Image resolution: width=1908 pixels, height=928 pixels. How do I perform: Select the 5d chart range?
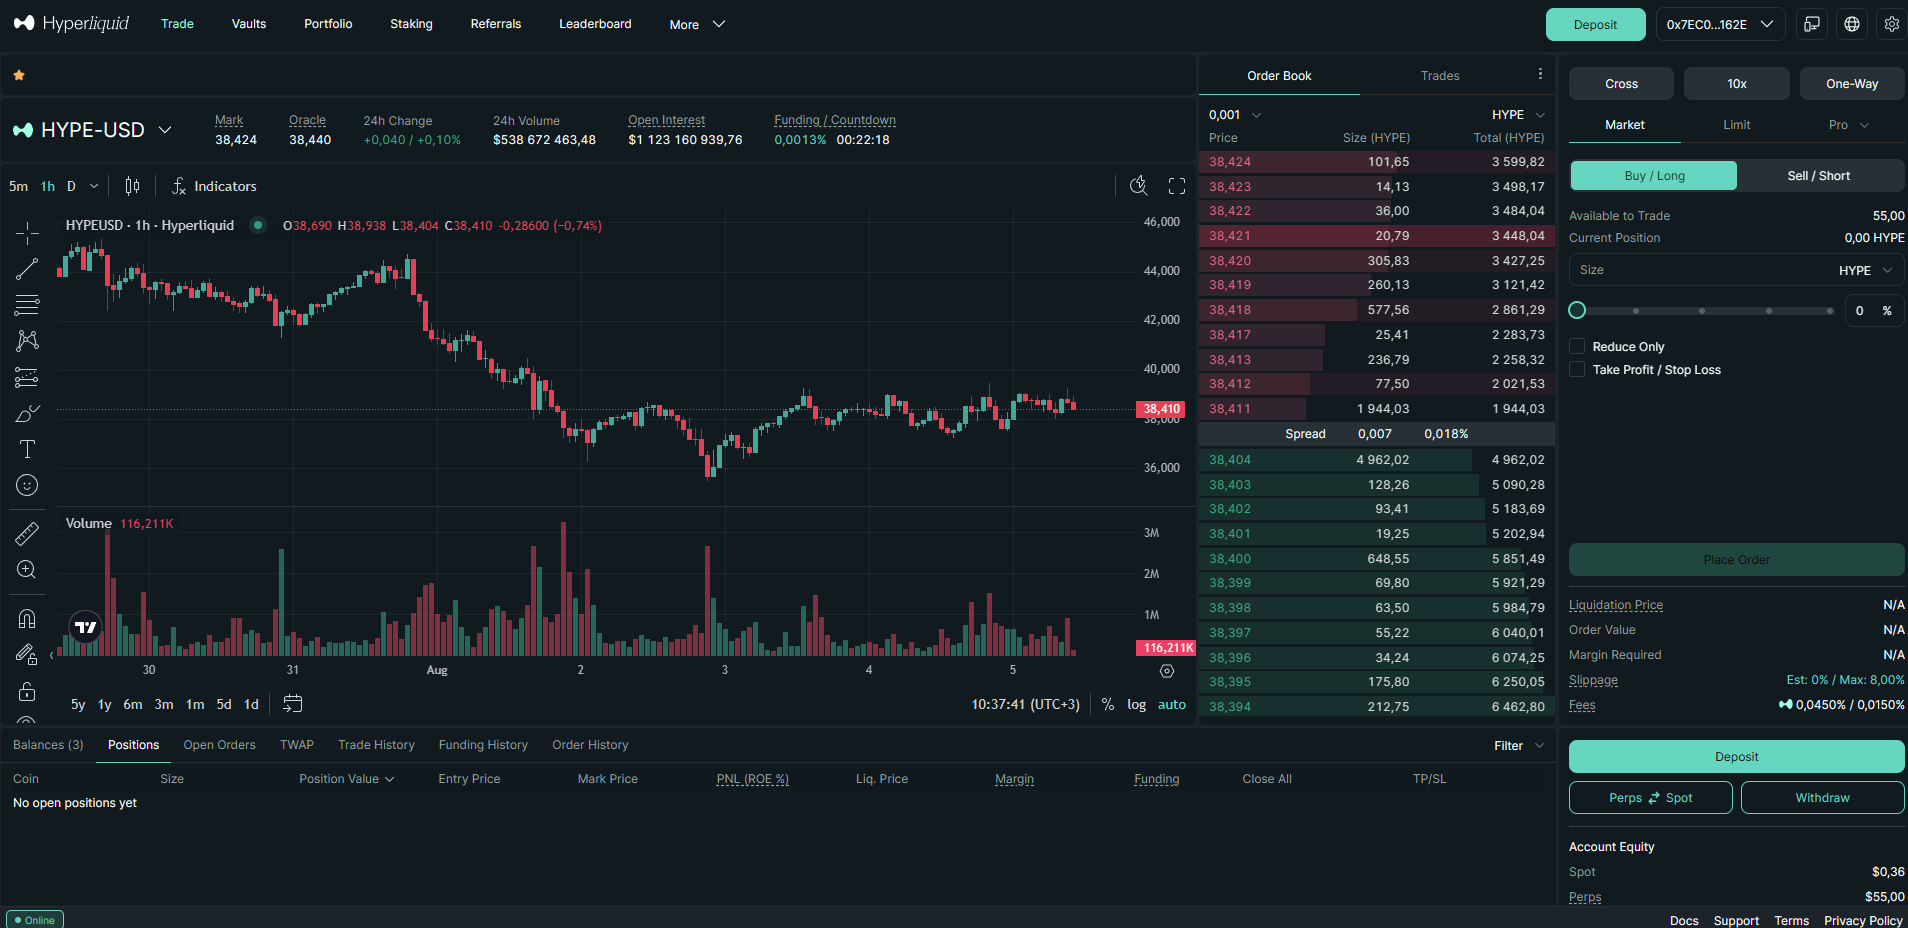(224, 704)
